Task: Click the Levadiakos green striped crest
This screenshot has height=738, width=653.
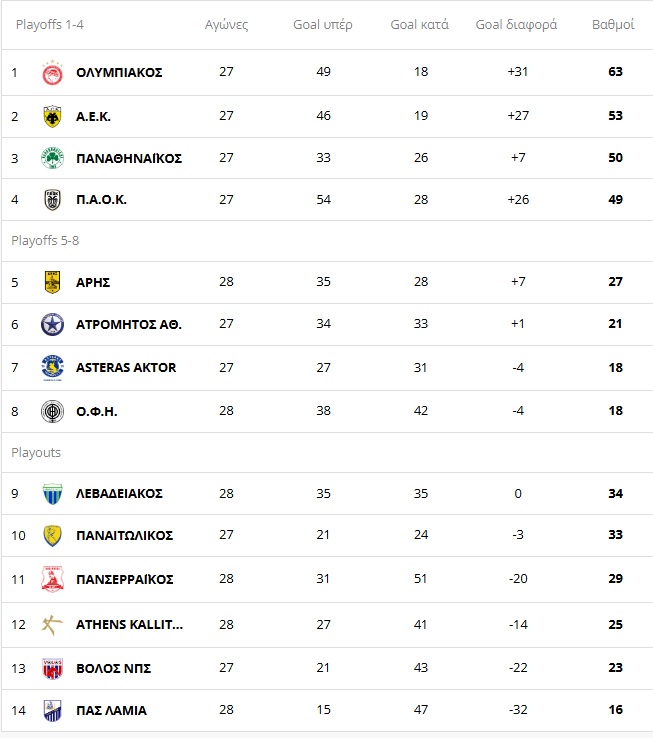Action: [x=52, y=494]
